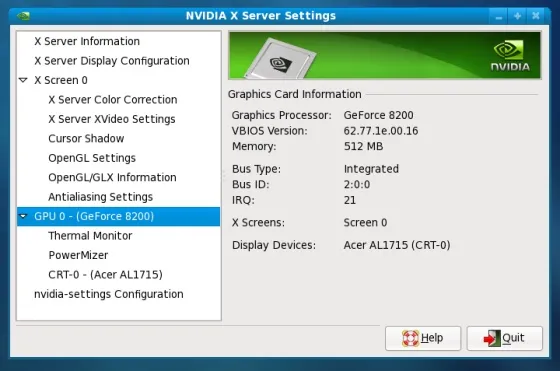Click the Memory label
Viewport: 560px width, 371px height.
[x=254, y=146]
